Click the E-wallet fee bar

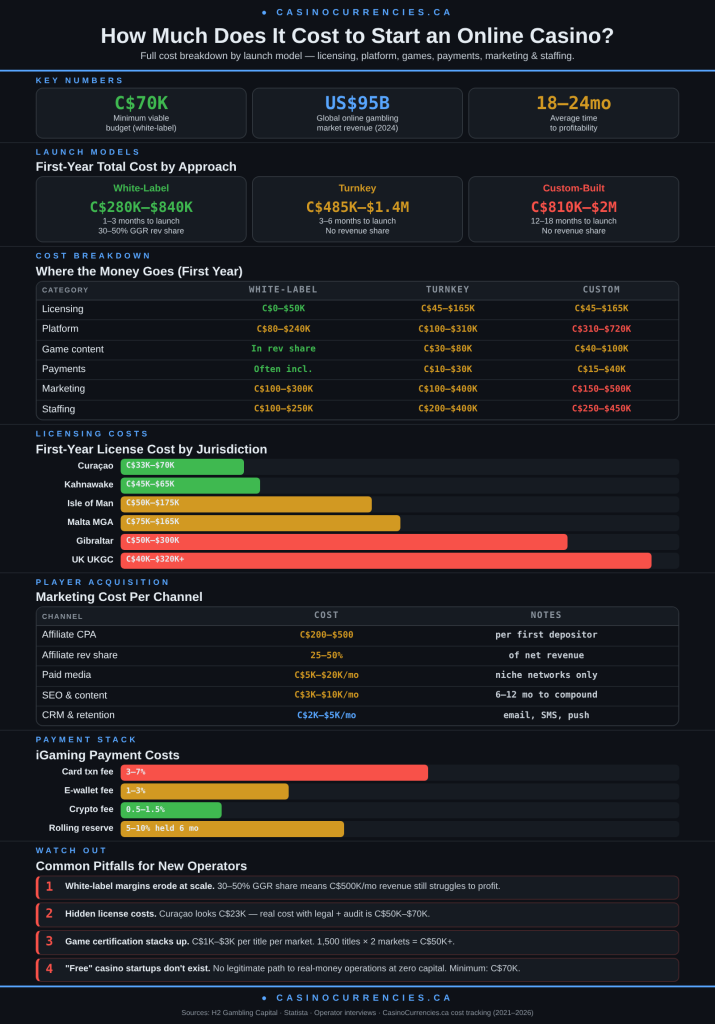coord(204,792)
